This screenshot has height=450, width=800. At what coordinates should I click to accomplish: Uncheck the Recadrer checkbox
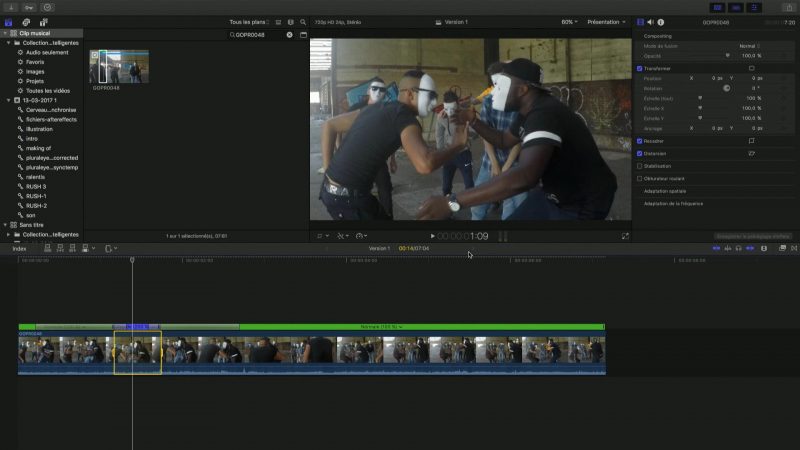pos(639,141)
